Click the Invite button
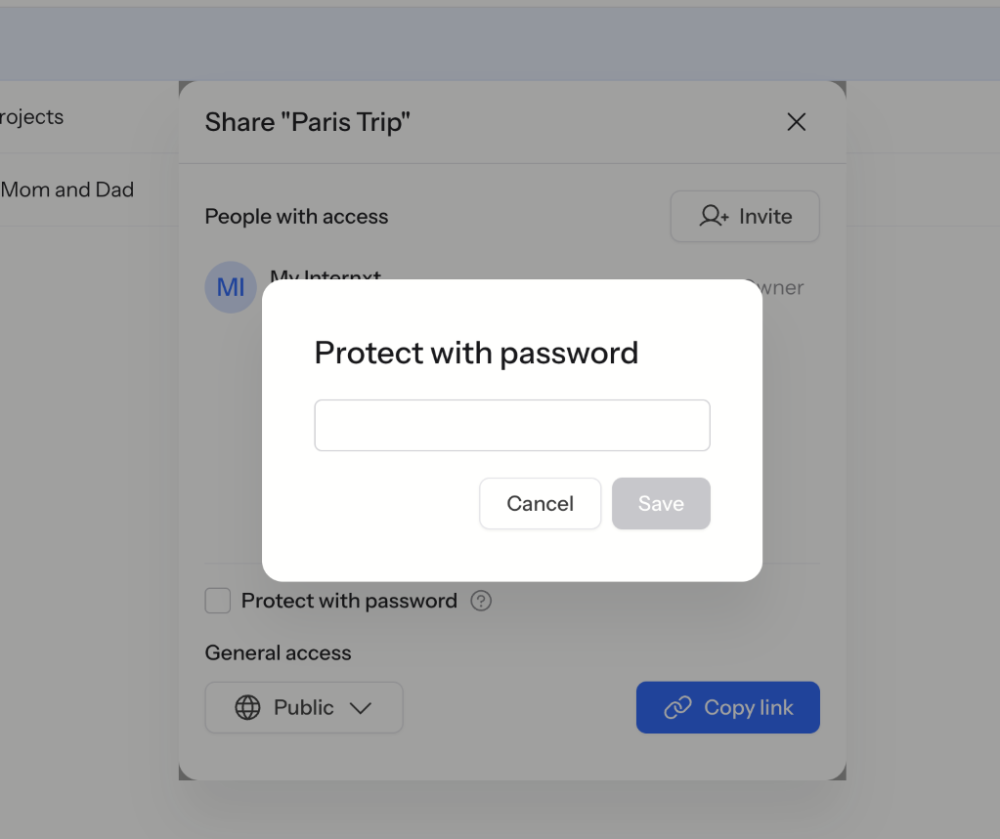 click(745, 216)
